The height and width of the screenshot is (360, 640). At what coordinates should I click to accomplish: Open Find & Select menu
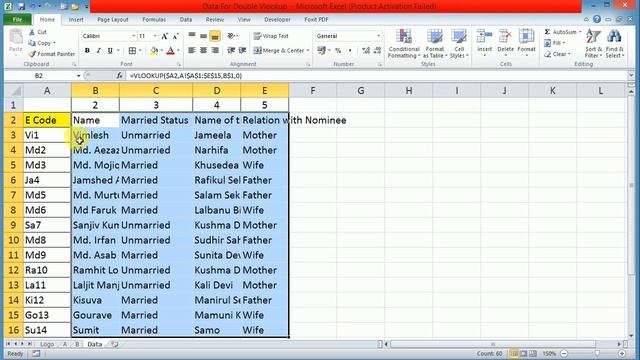pos(614,44)
